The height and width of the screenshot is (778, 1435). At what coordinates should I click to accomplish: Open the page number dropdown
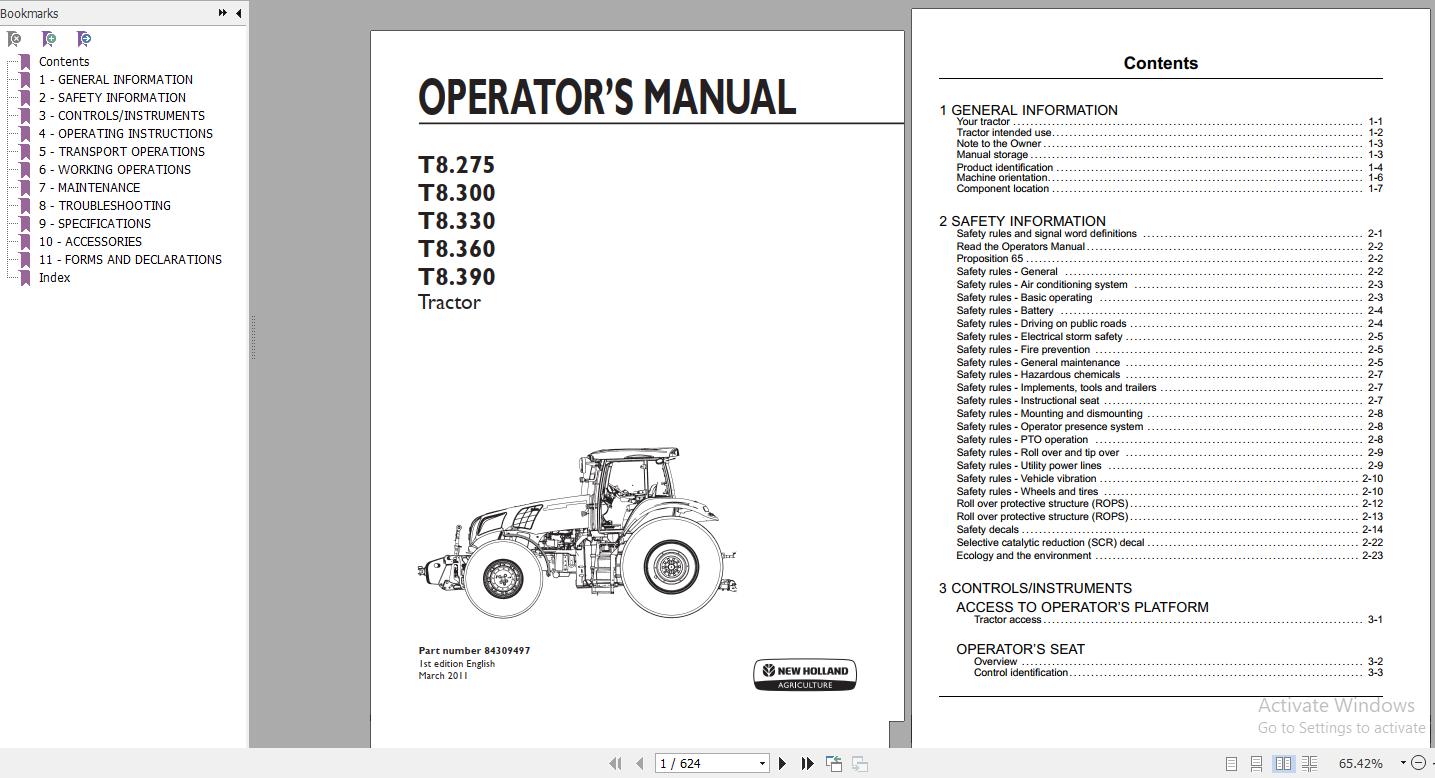click(762, 763)
